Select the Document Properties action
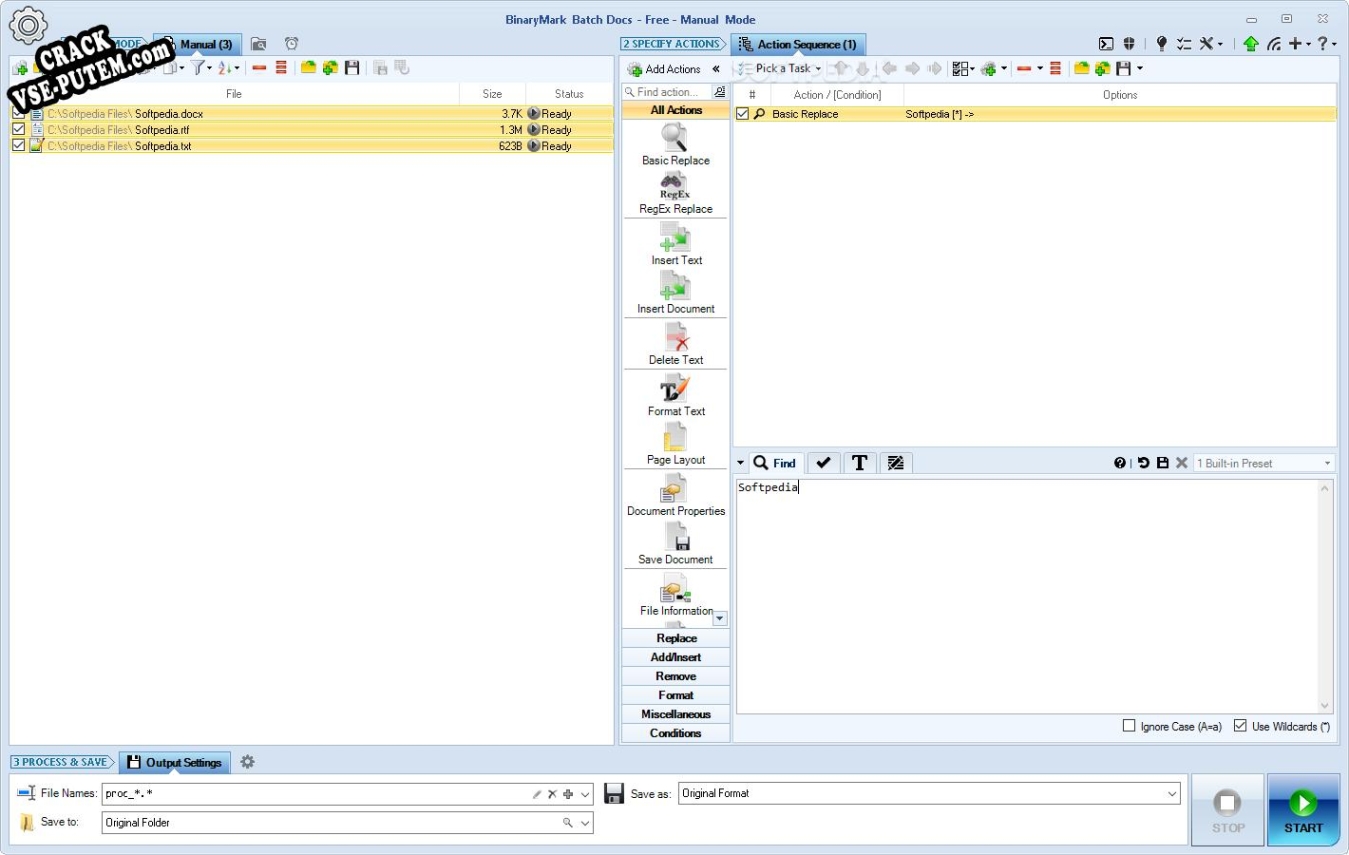This screenshot has width=1349, height=855. pos(676,496)
